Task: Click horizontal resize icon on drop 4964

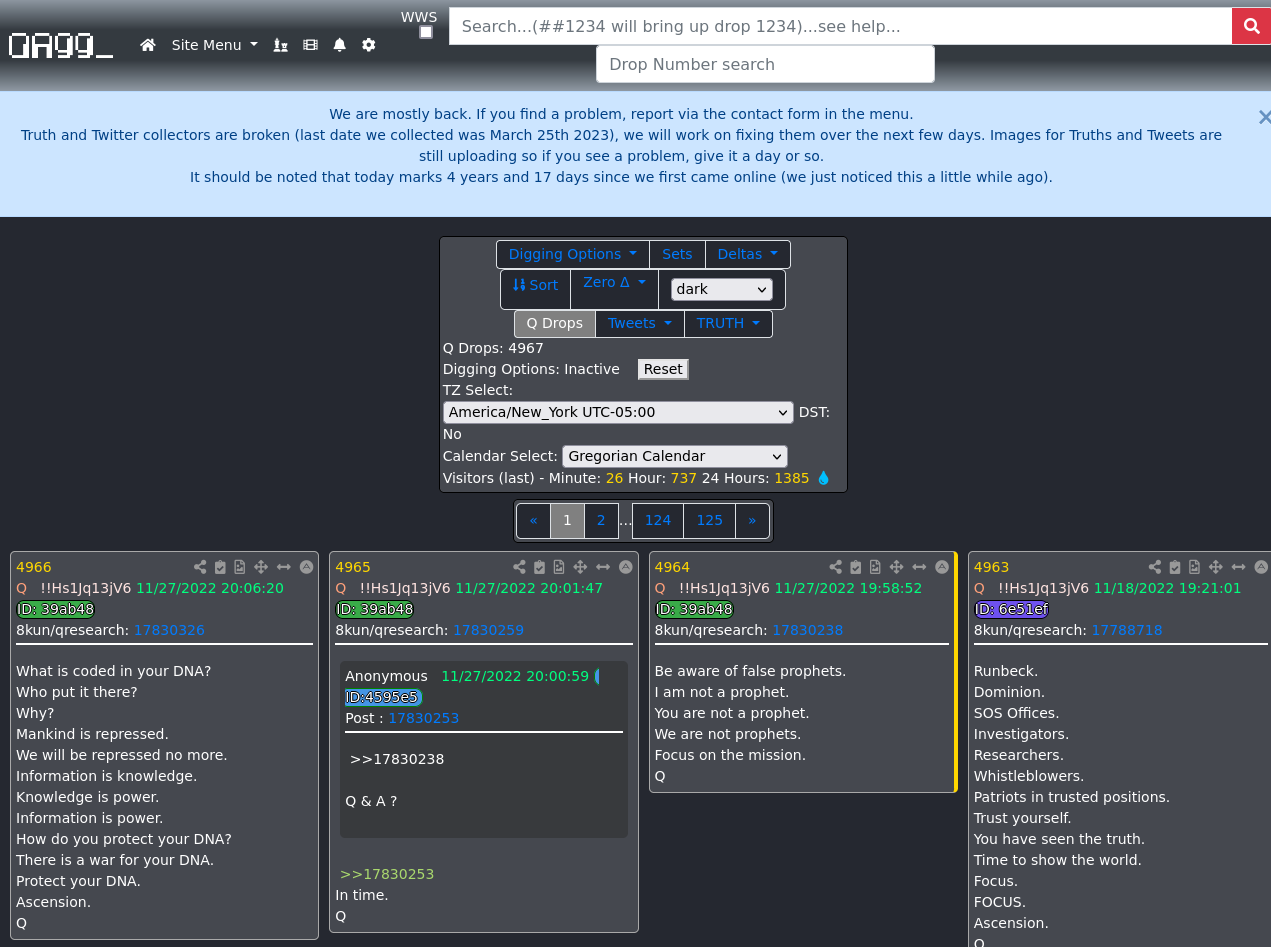Action: point(919,567)
